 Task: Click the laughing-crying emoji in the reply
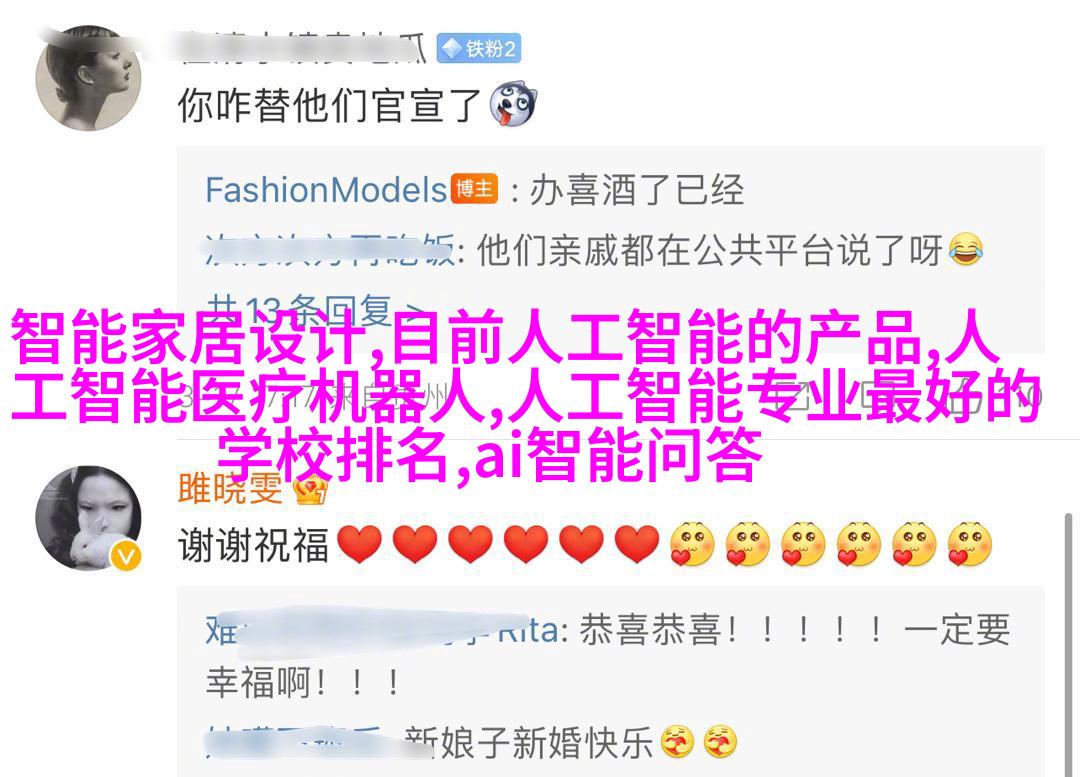click(x=966, y=250)
